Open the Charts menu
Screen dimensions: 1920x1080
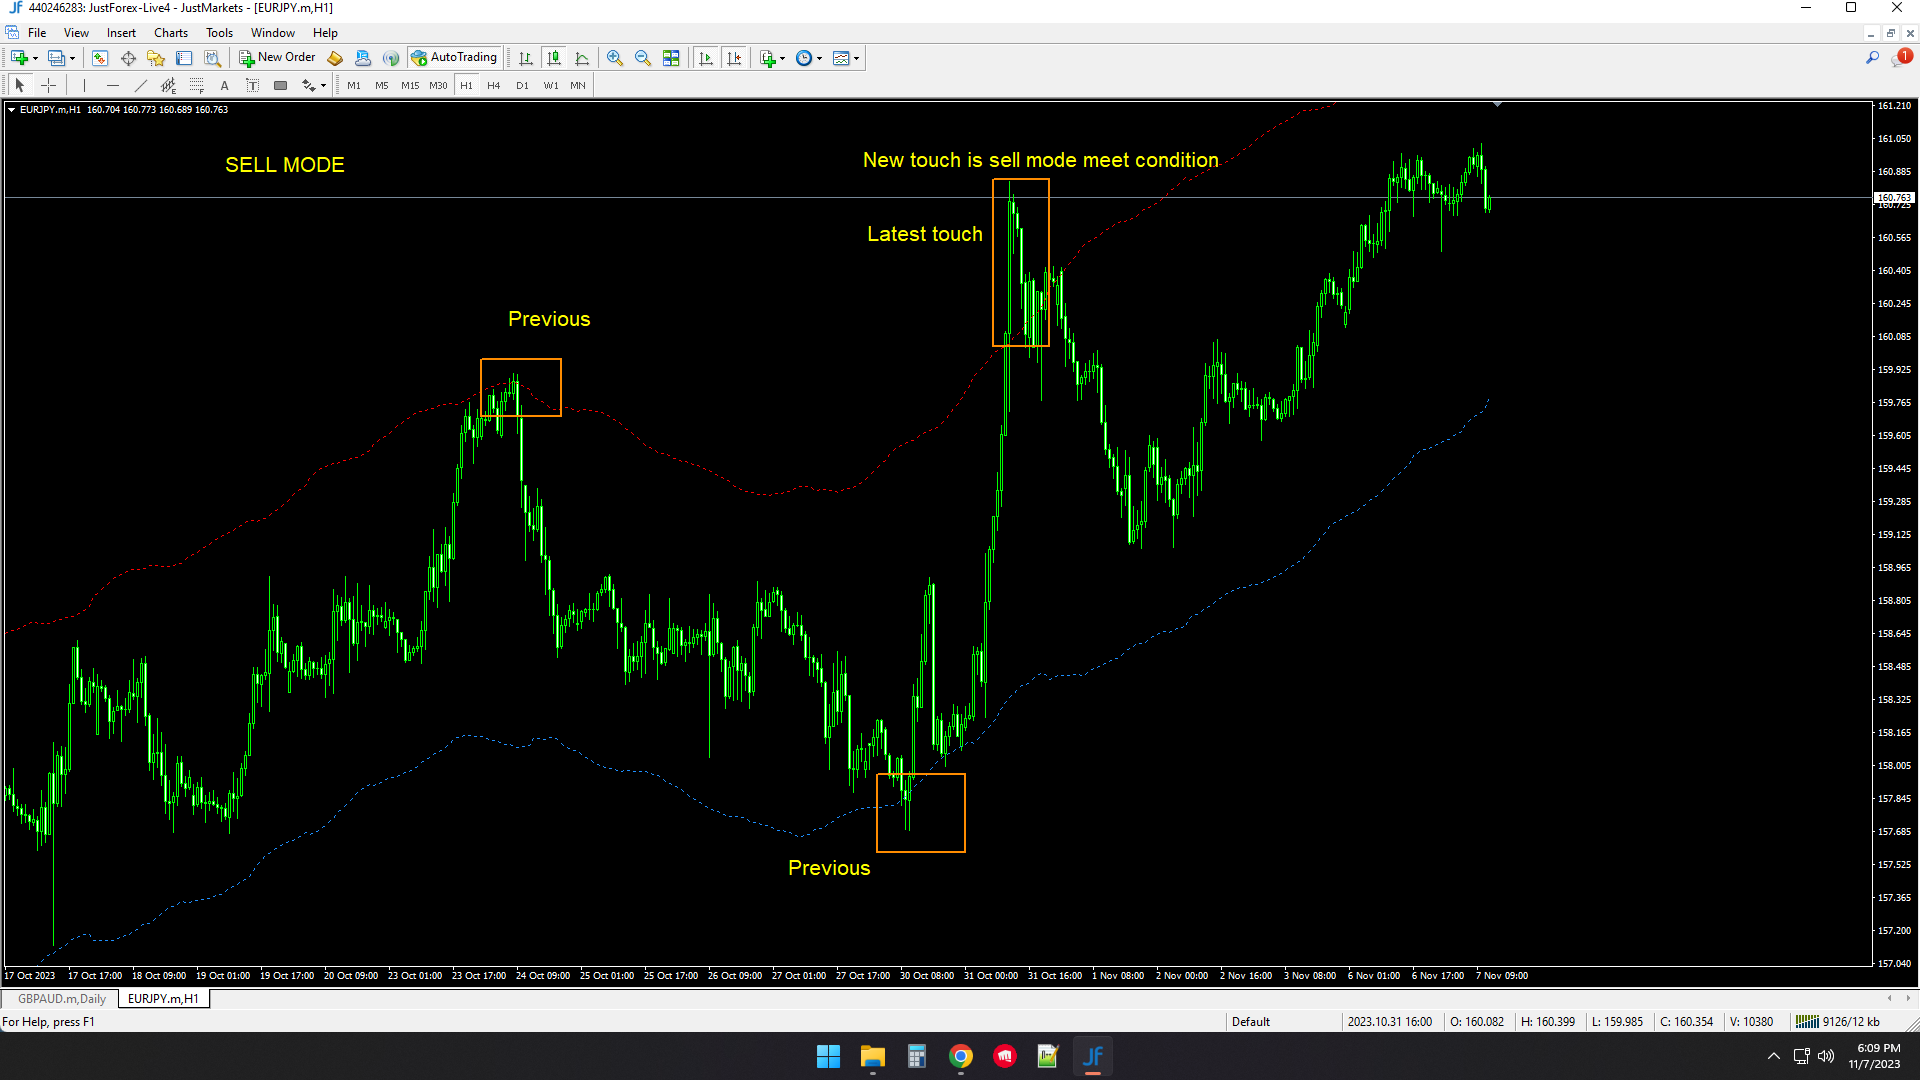(x=171, y=33)
